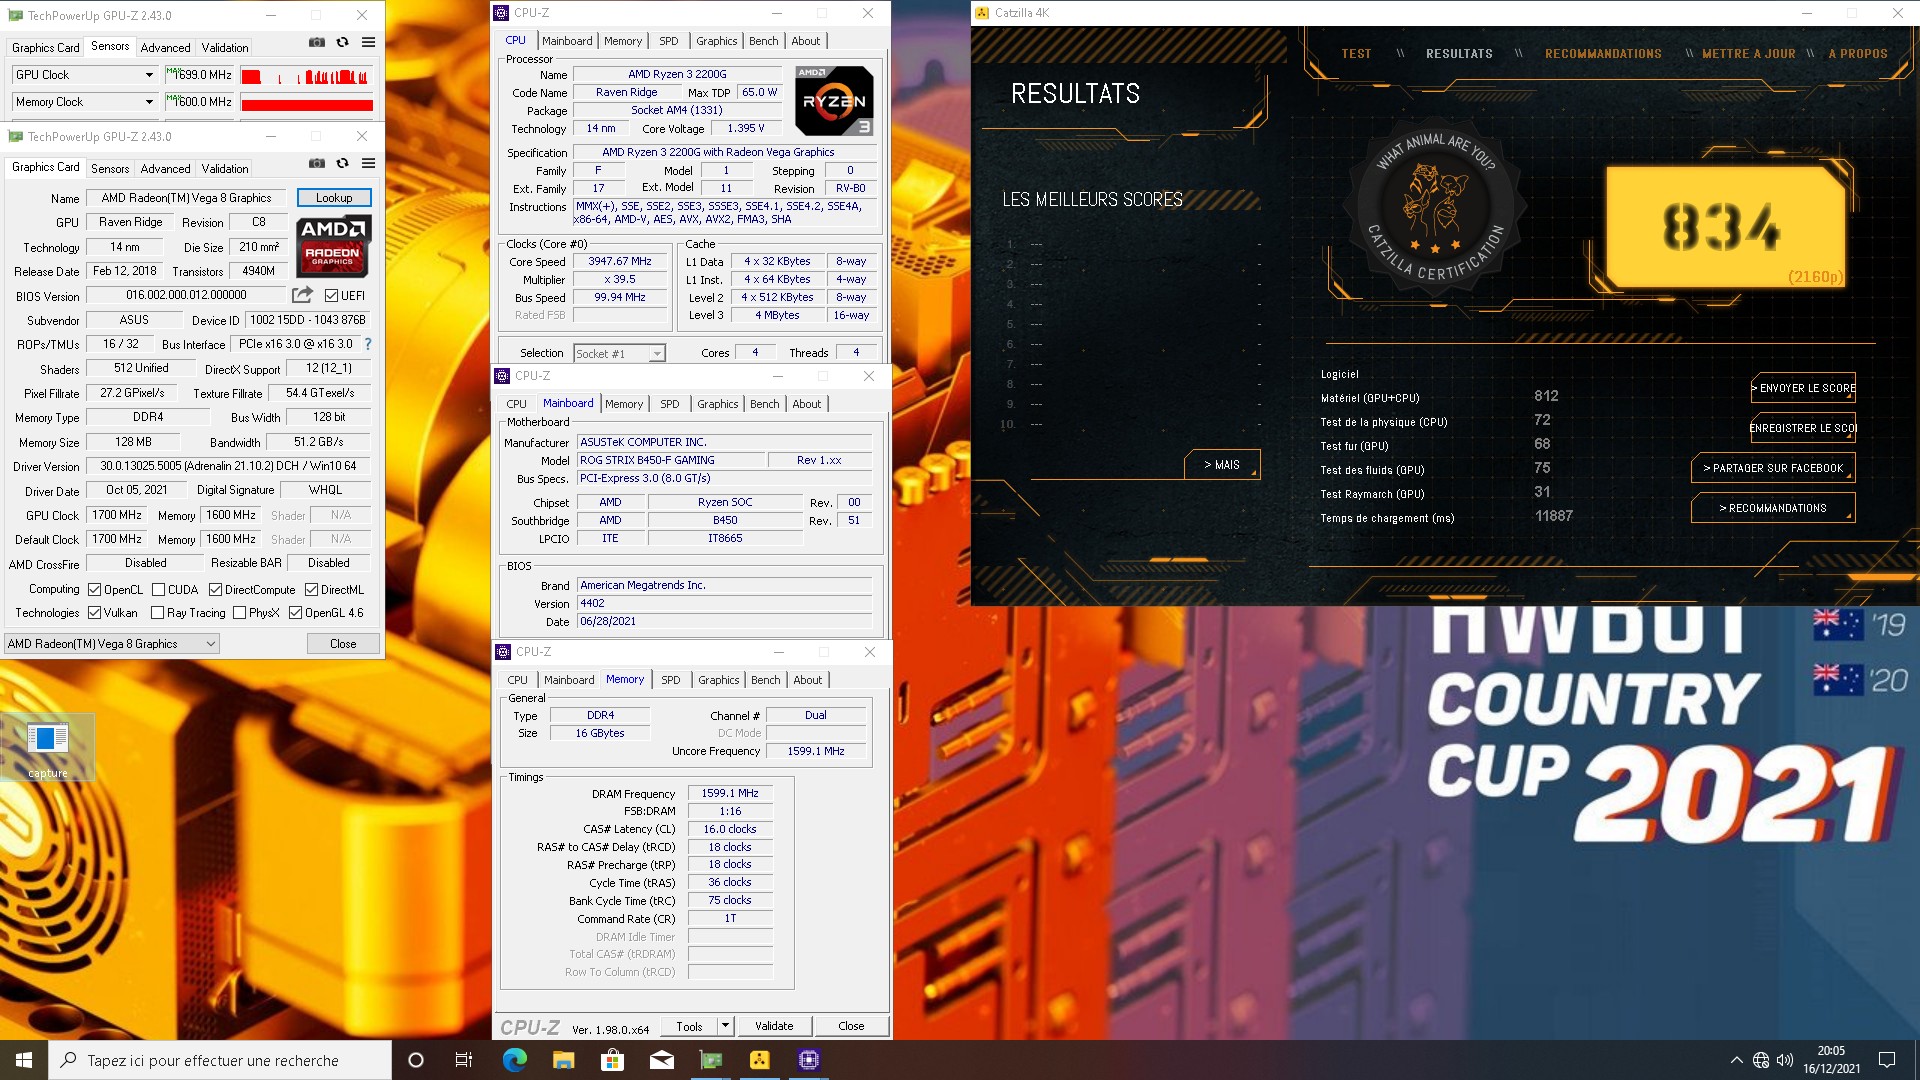Open the Socket #1 selection dropdown in CPU-Z
Viewport: 1920px width, 1080px height.
click(619, 353)
